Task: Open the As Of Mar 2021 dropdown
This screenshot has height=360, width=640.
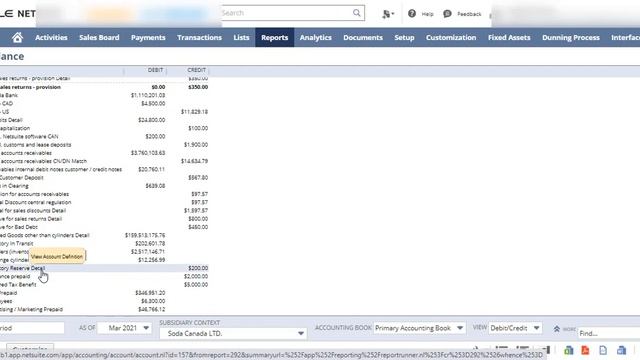Action: tap(124, 328)
